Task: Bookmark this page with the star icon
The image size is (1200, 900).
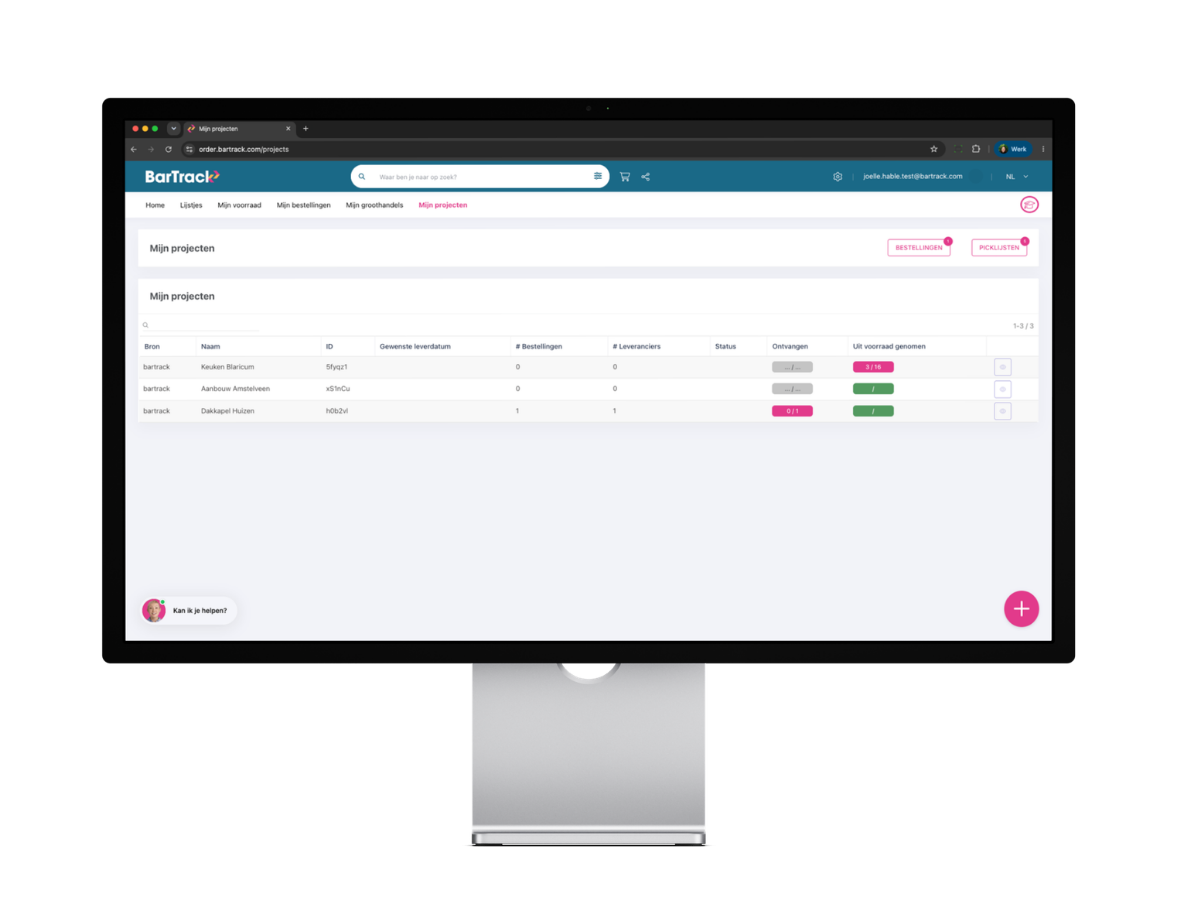Action: point(934,149)
